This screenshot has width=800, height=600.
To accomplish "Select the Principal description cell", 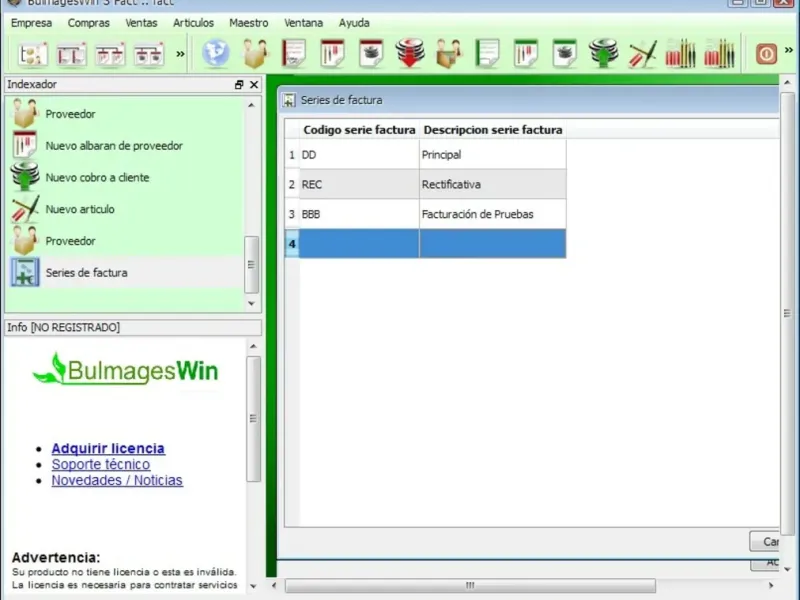I will click(493, 155).
